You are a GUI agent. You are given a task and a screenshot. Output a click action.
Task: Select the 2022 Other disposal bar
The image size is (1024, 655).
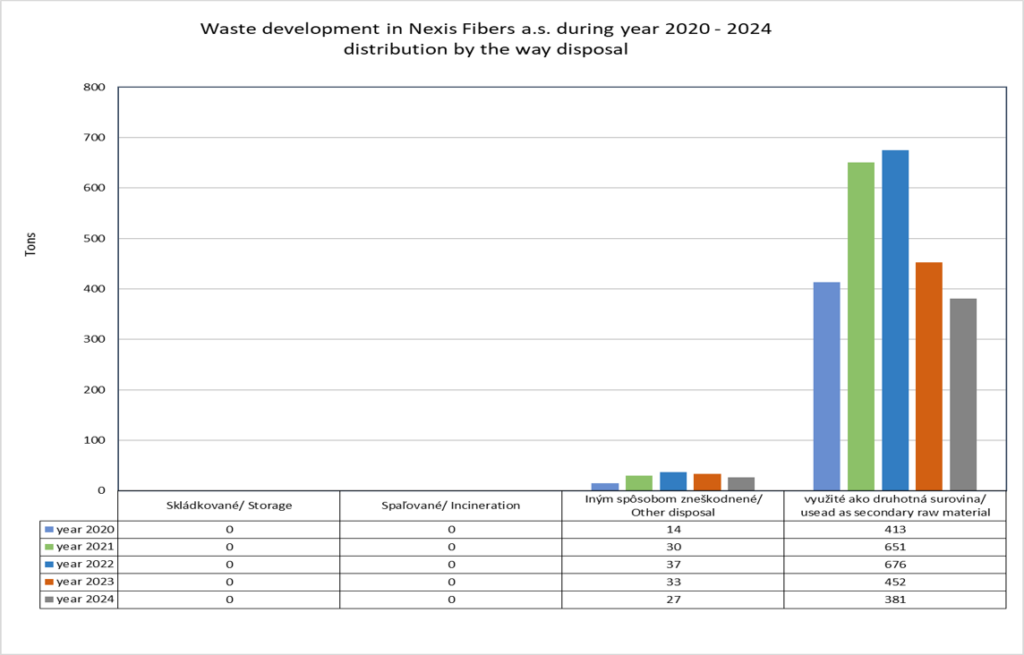(x=673, y=481)
